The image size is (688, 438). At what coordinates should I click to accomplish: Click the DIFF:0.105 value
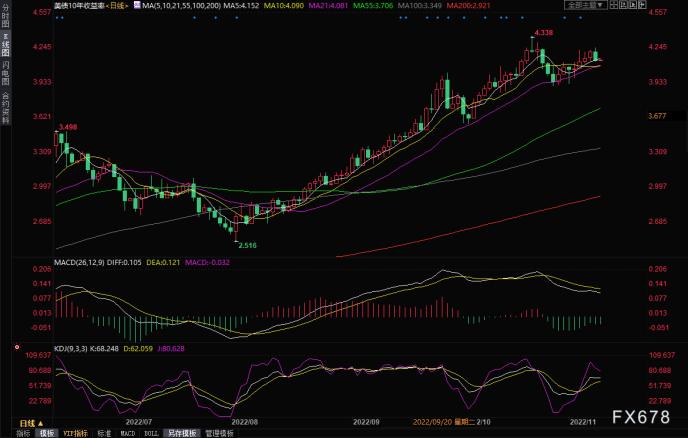[x=124, y=262]
